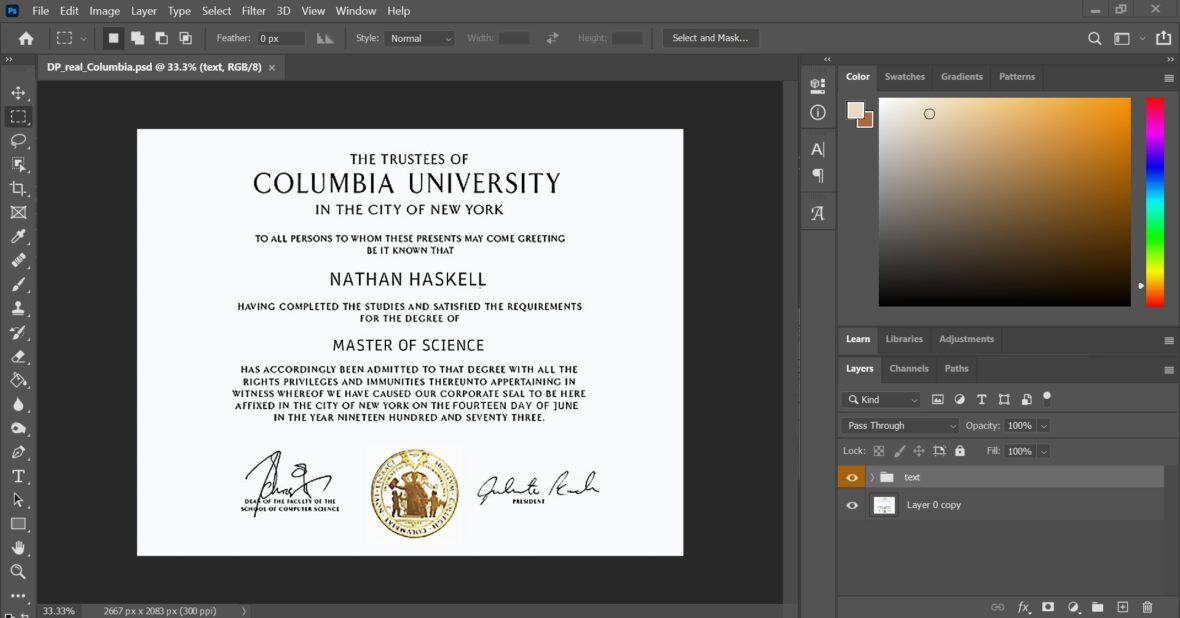Select the Lasso tool

coord(18,141)
